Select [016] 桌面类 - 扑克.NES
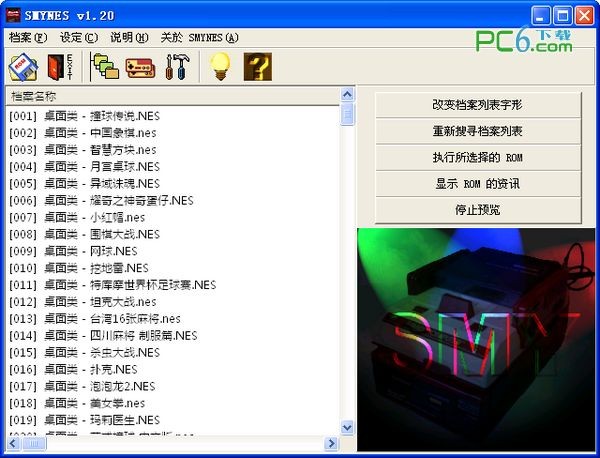600x458 pixels. (73, 369)
